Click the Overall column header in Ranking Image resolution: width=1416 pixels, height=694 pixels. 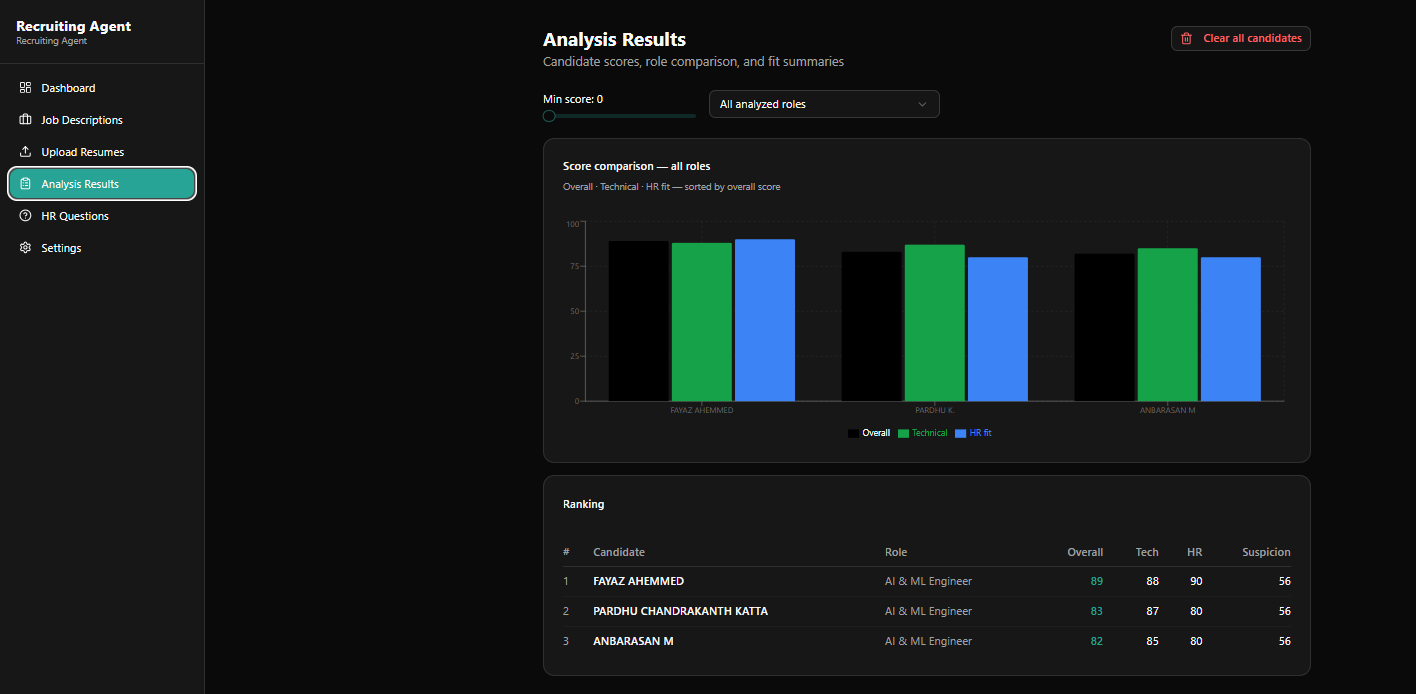coord(1085,552)
